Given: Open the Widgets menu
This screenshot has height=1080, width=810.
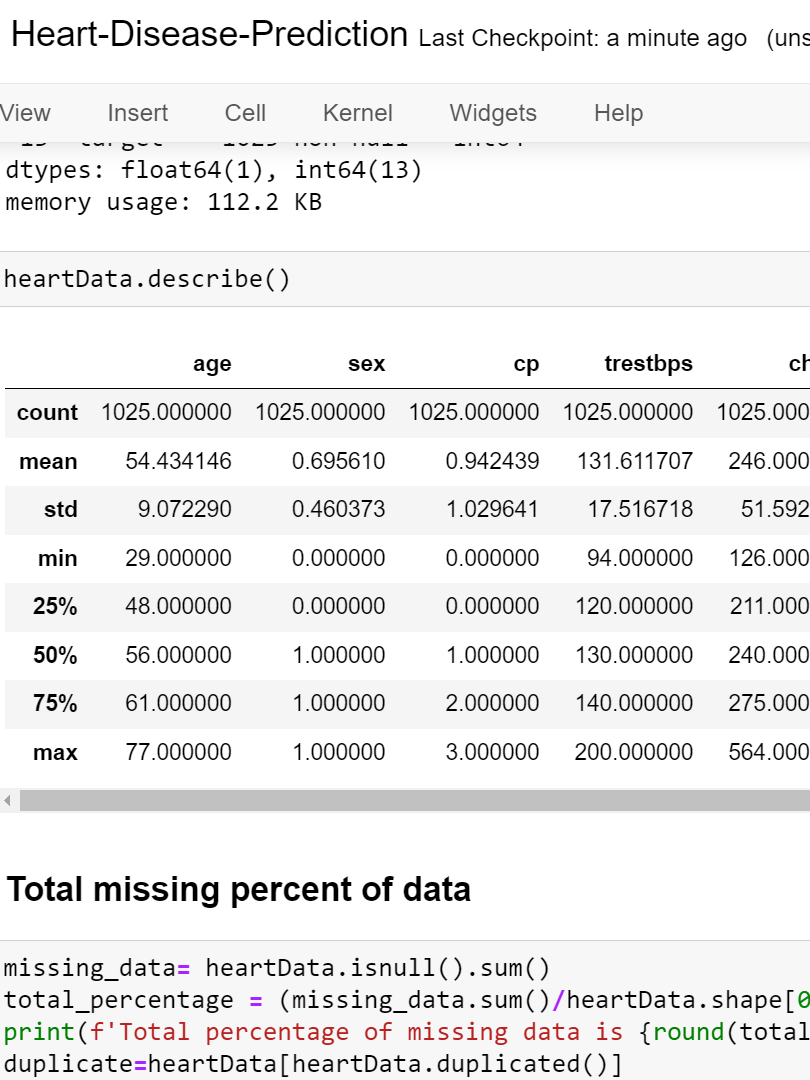Looking at the screenshot, I should click(x=493, y=113).
